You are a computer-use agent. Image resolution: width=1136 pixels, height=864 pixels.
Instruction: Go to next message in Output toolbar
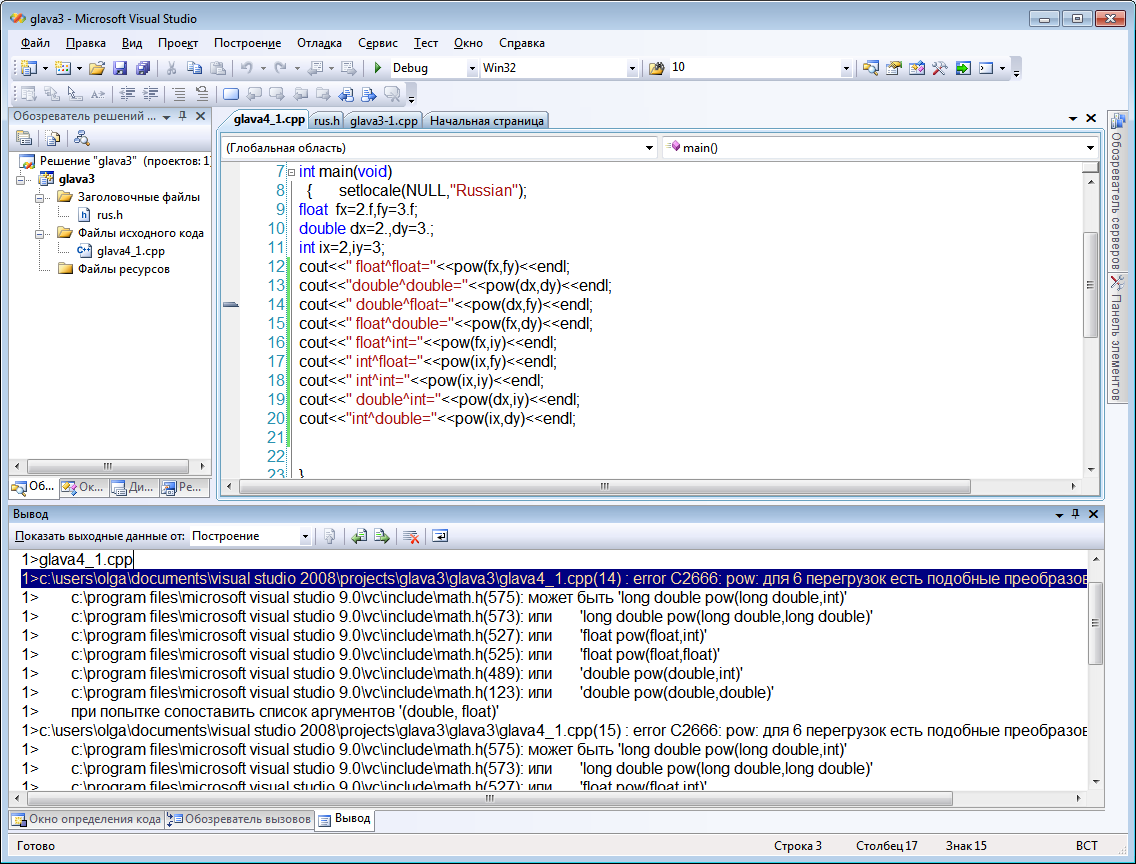pos(382,537)
